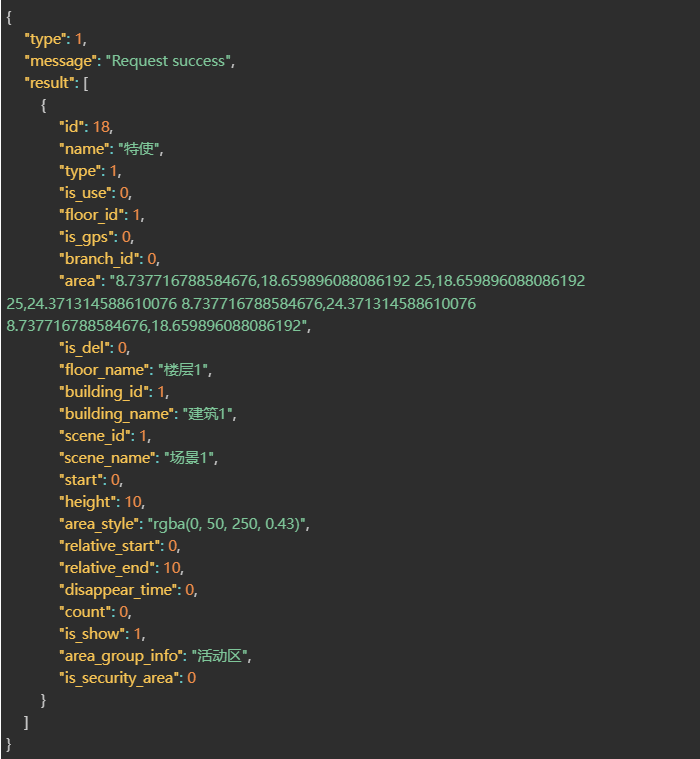The image size is (700, 759).
Task: Click the building_name value "建筑1"
Action: (207, 414)
